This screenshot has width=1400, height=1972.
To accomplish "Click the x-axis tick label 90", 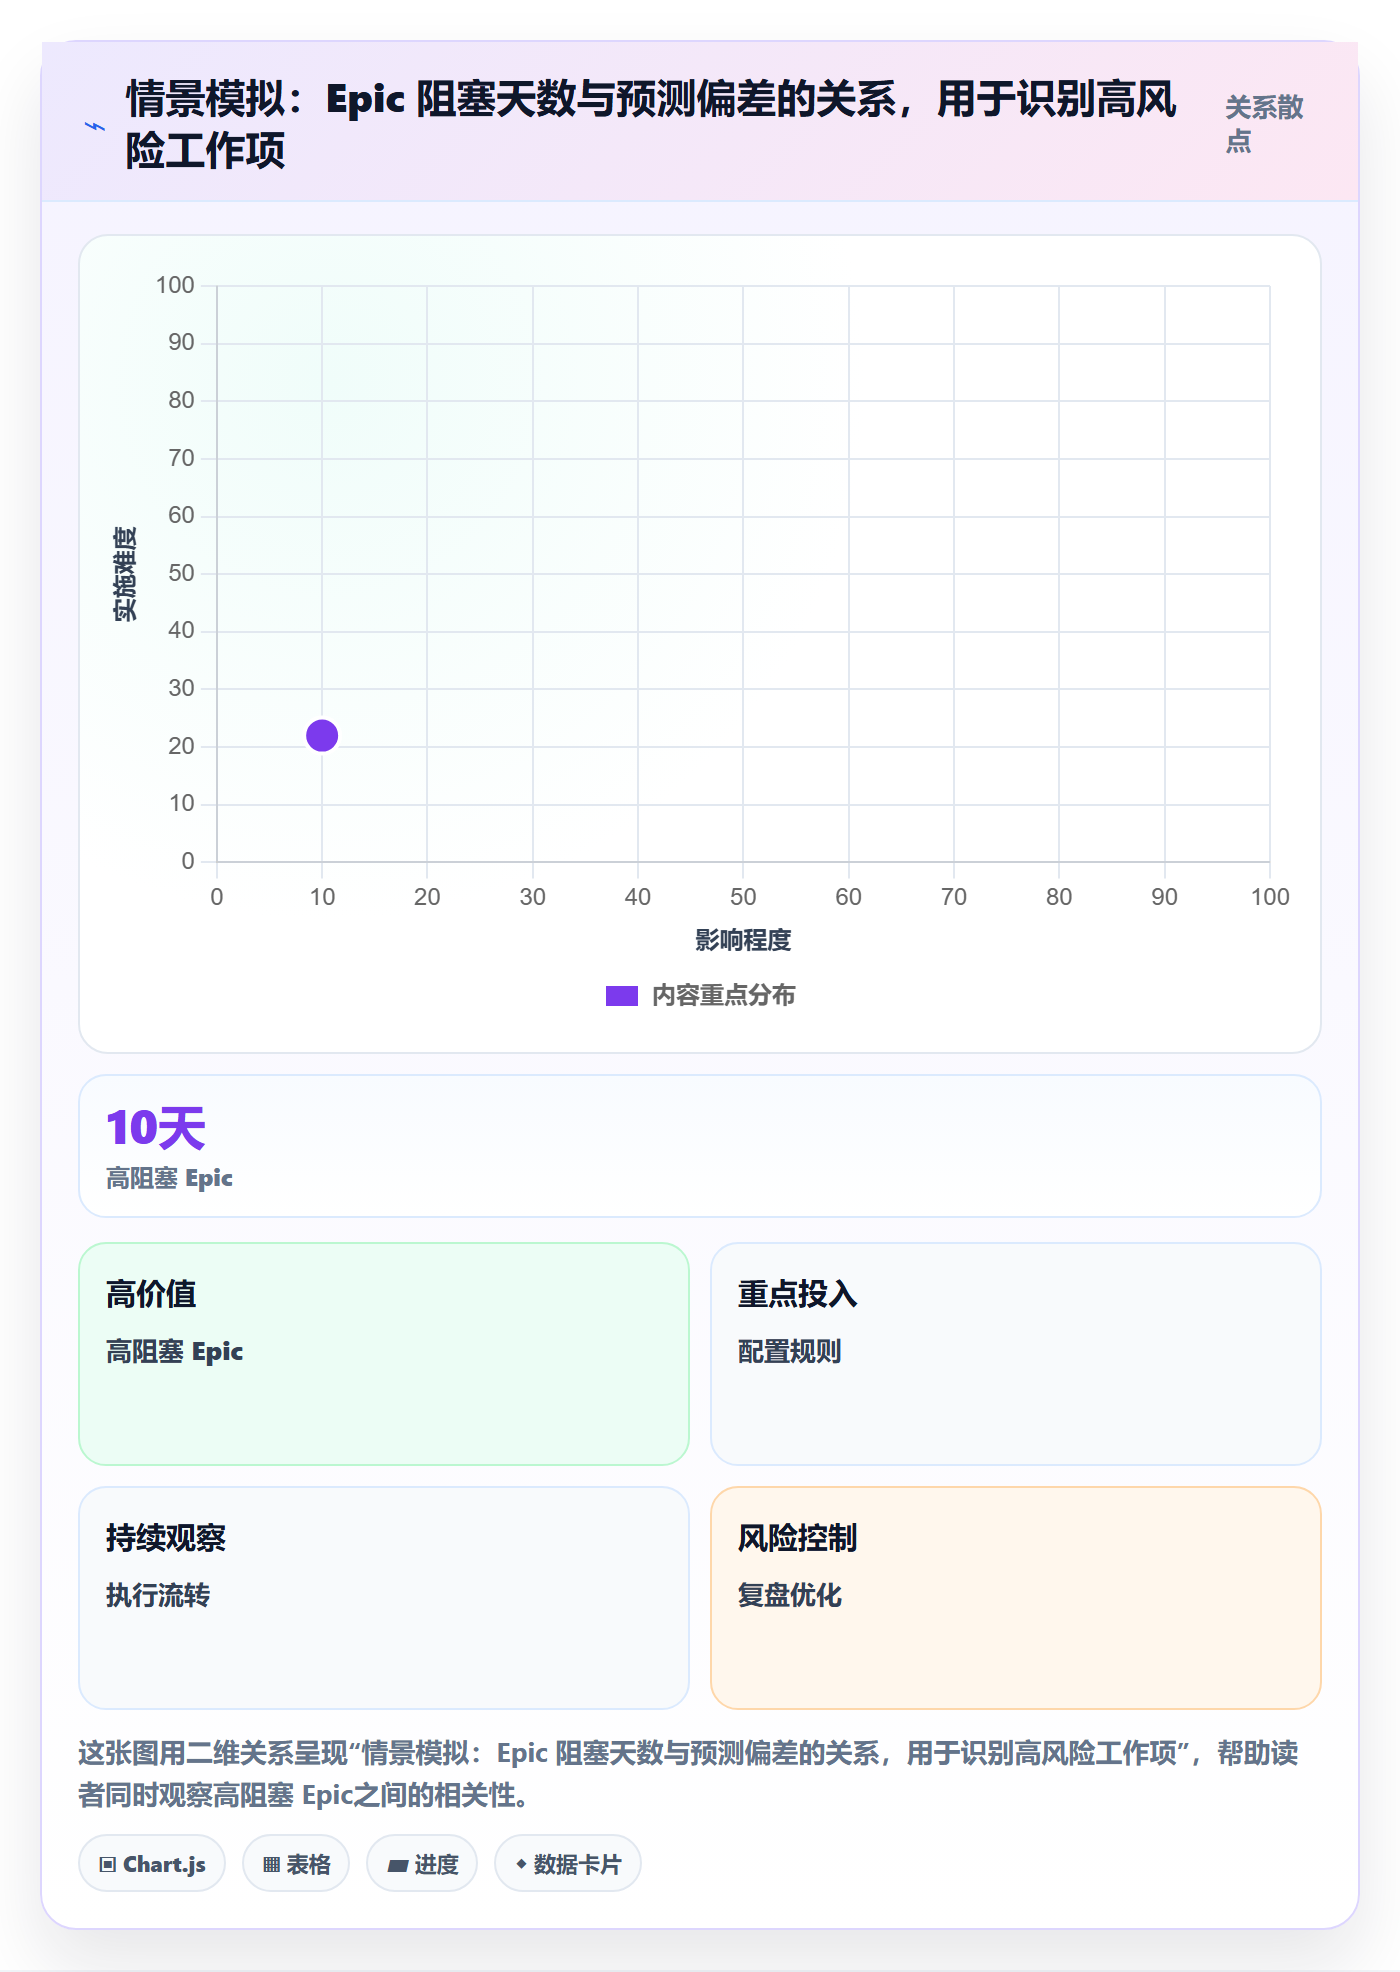I will coord(1164,897).
